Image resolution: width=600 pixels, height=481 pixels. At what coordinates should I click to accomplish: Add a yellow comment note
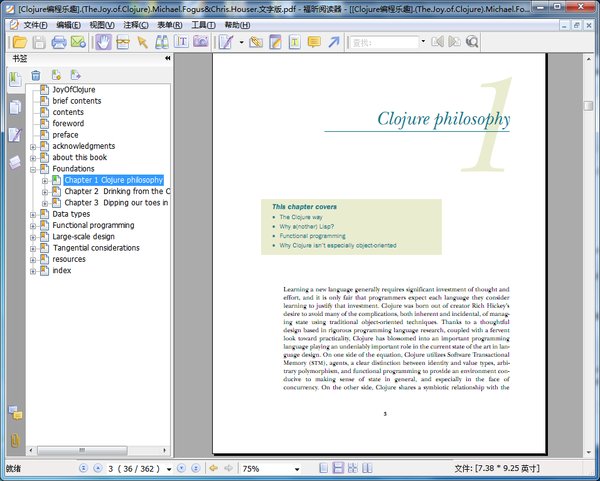(x=314, y=42)
